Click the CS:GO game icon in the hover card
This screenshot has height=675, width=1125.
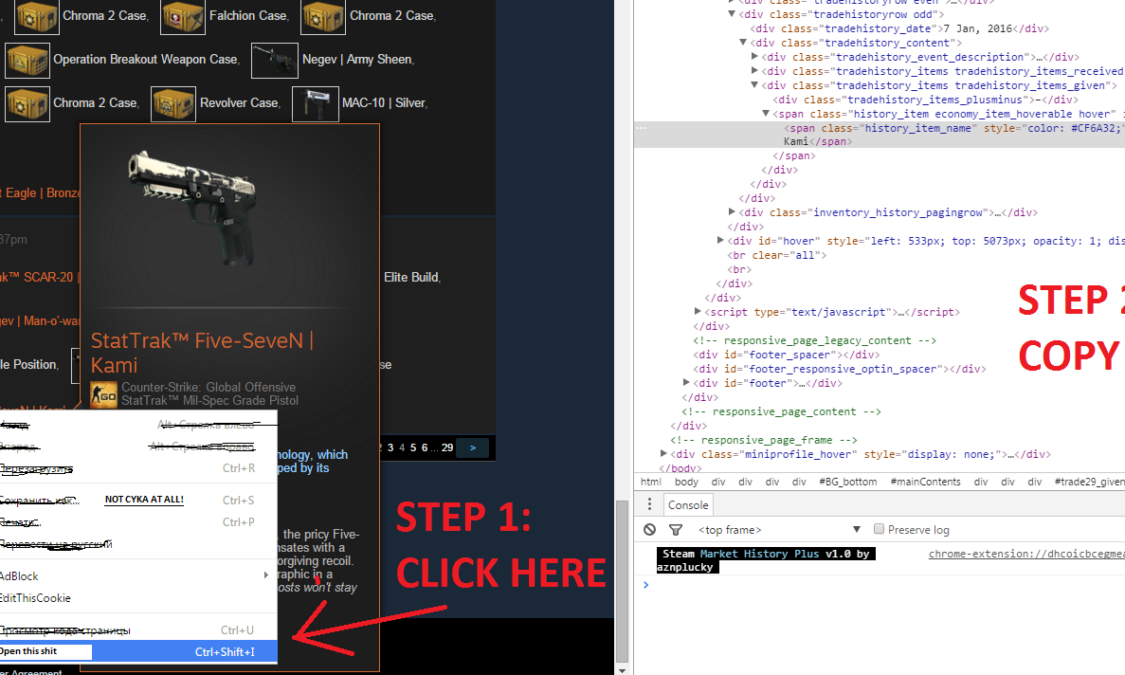[x=104, y=395]
